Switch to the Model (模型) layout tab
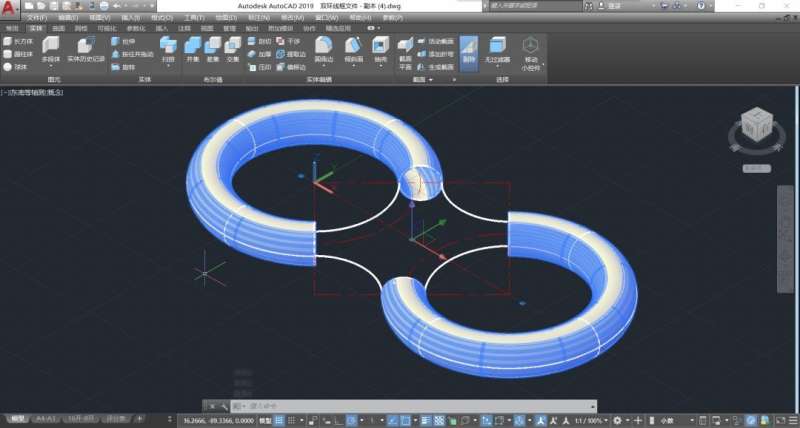Image resolution: width=800 pixels, height=428 pixels. click(17, 418)
